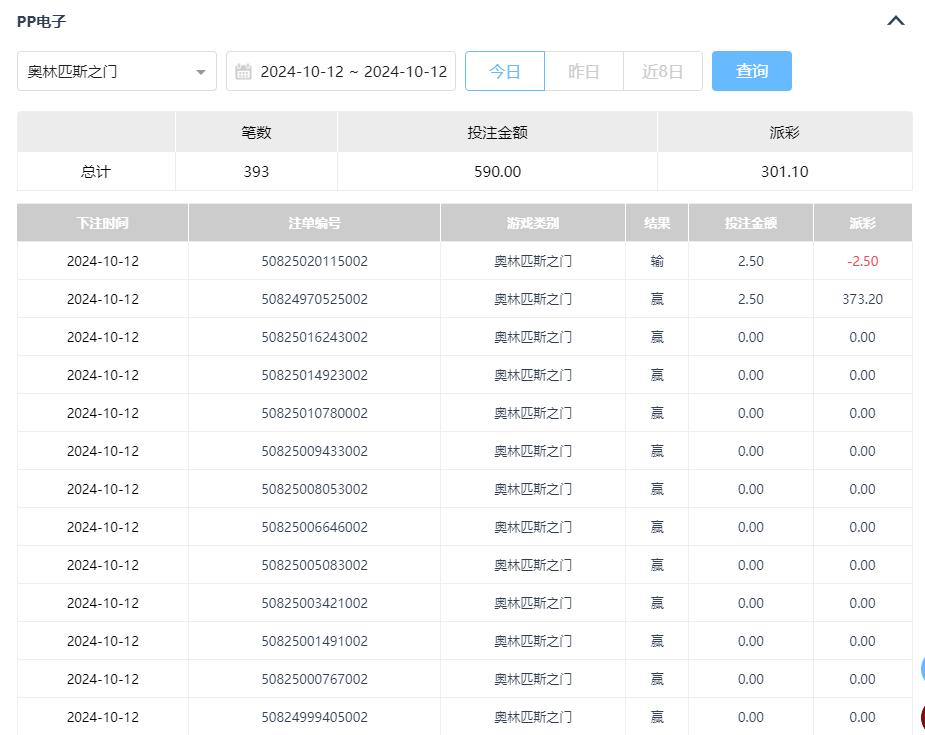Click the 游戏类别 column header
This screenshot has width=925, height=735.
click(533, 223)
